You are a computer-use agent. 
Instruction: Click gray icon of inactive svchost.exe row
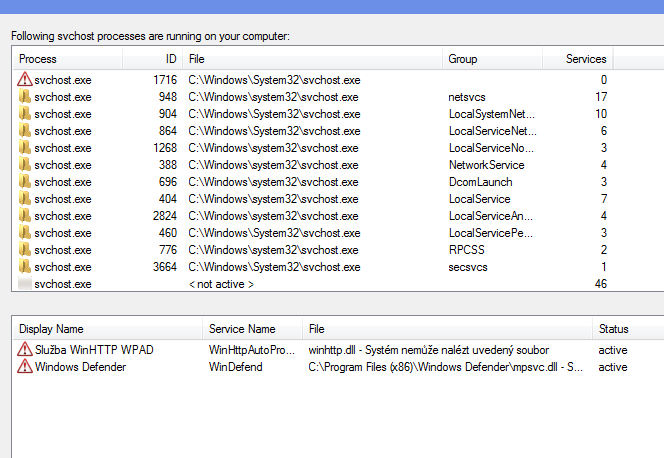24,284
